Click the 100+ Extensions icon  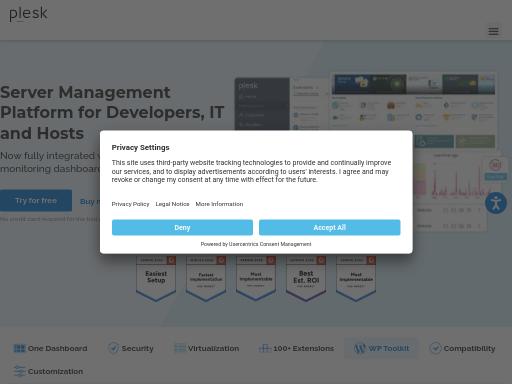pyautogui.click(x=265, y=348)
